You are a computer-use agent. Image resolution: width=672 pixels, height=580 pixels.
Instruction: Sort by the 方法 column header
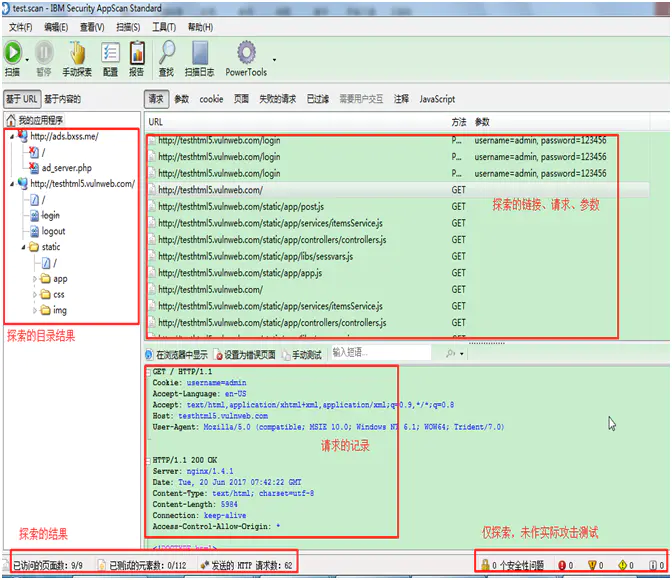pos(459,122)
